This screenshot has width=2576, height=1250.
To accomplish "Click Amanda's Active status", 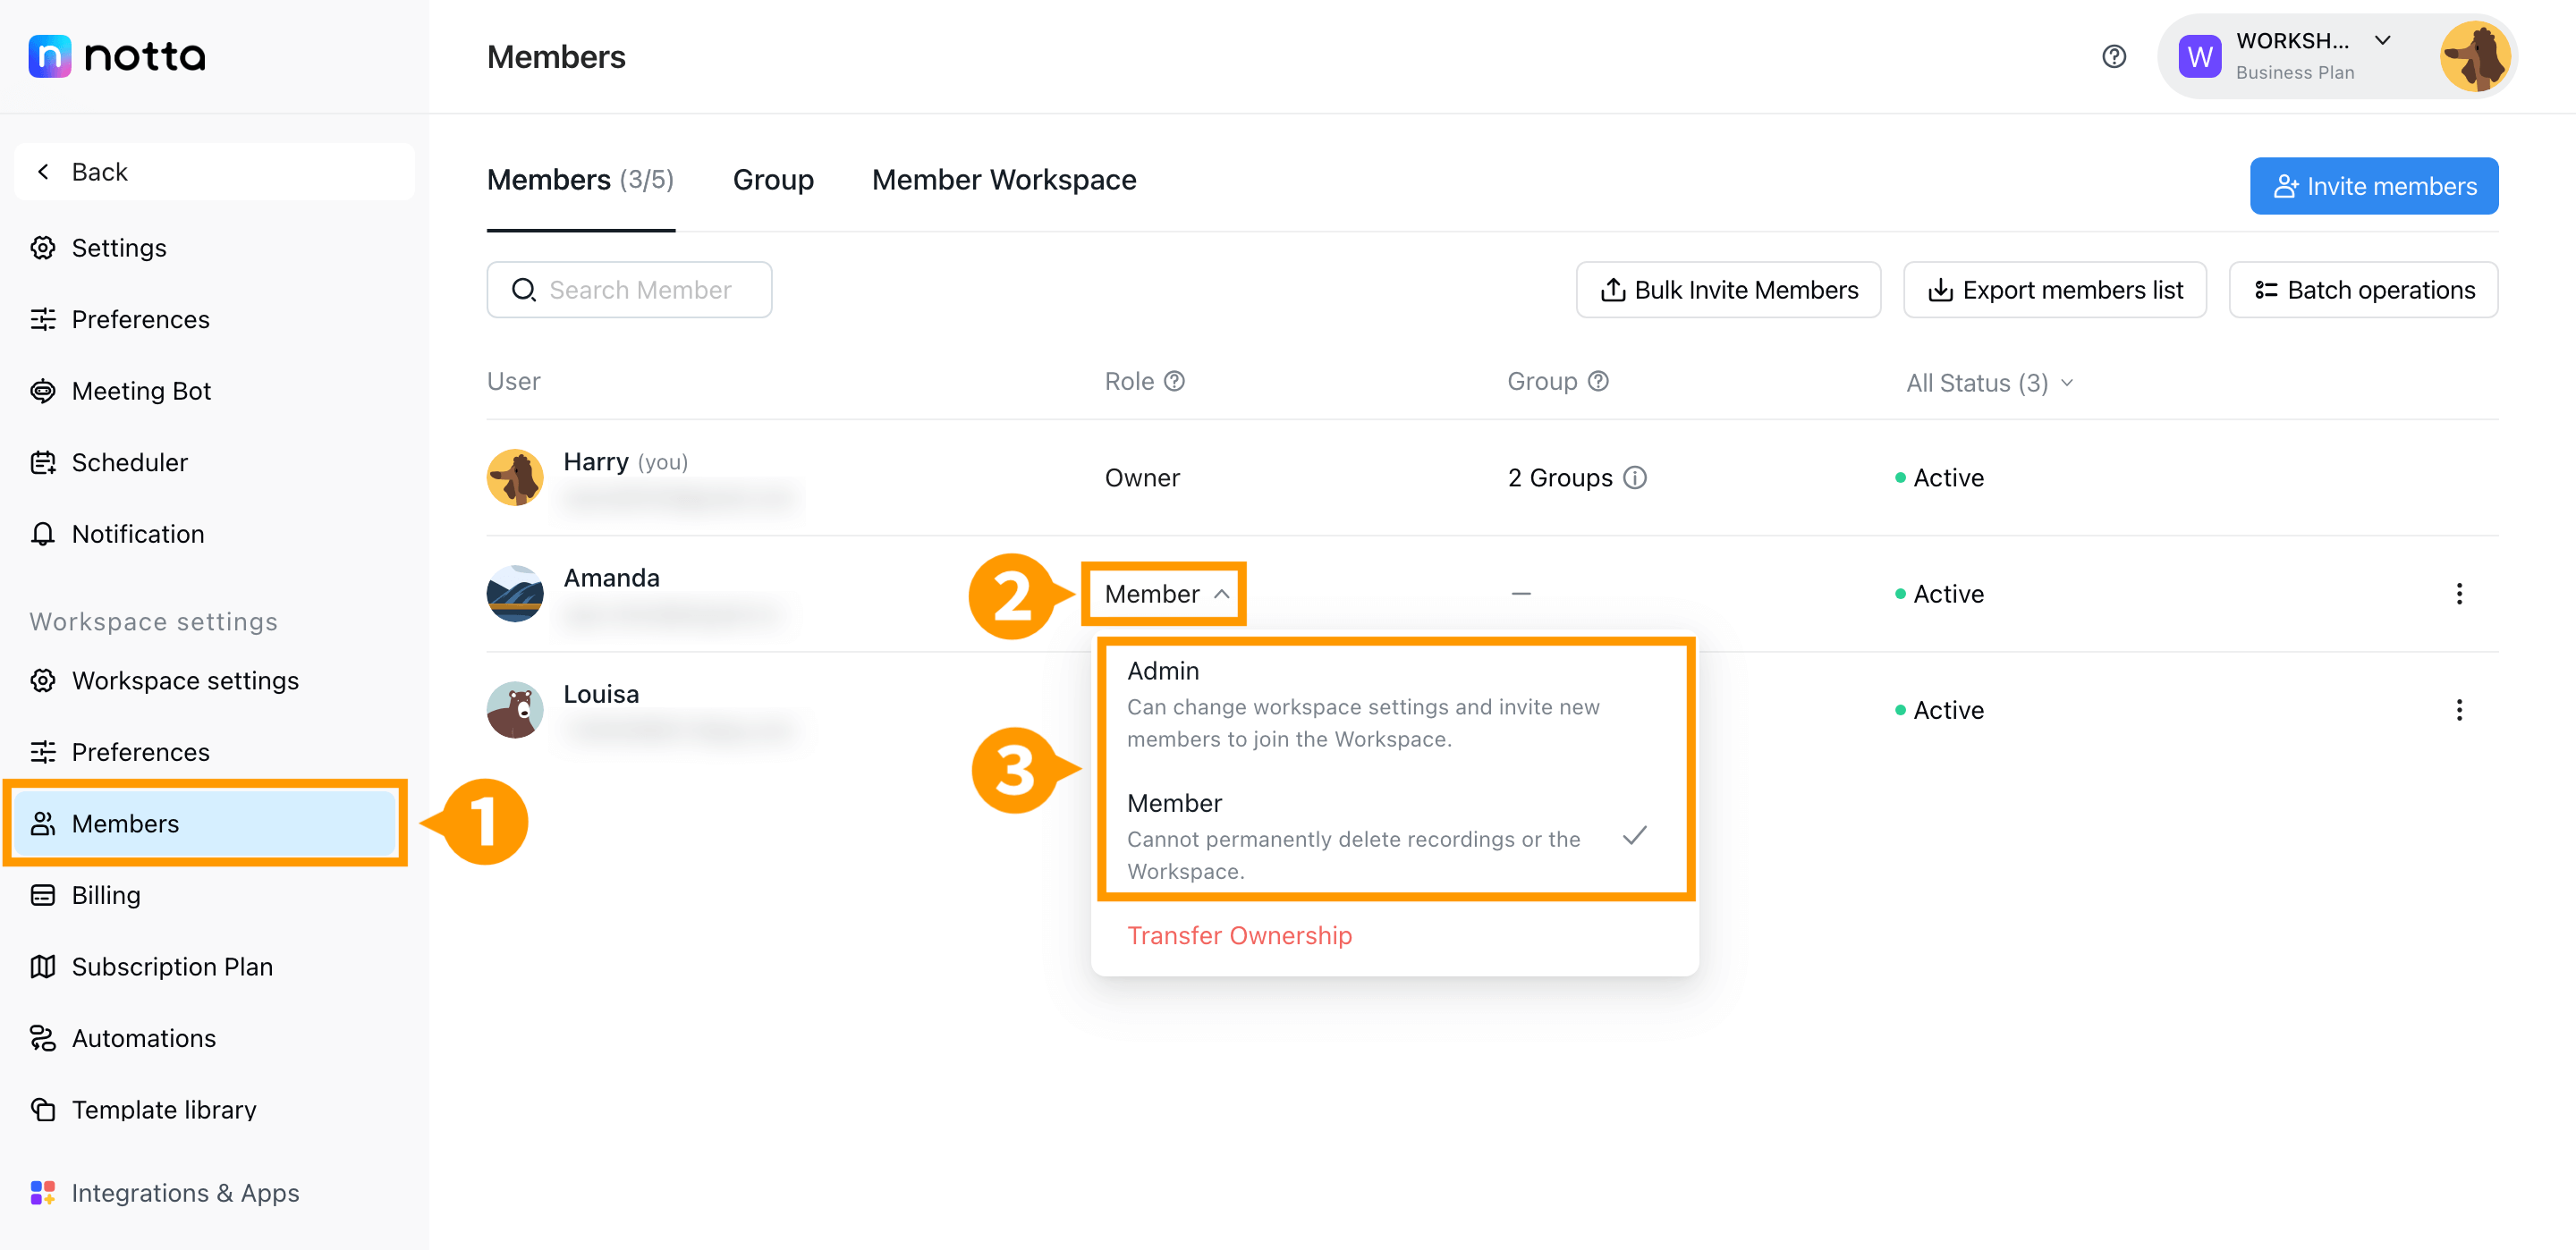I will (1939, 594).
